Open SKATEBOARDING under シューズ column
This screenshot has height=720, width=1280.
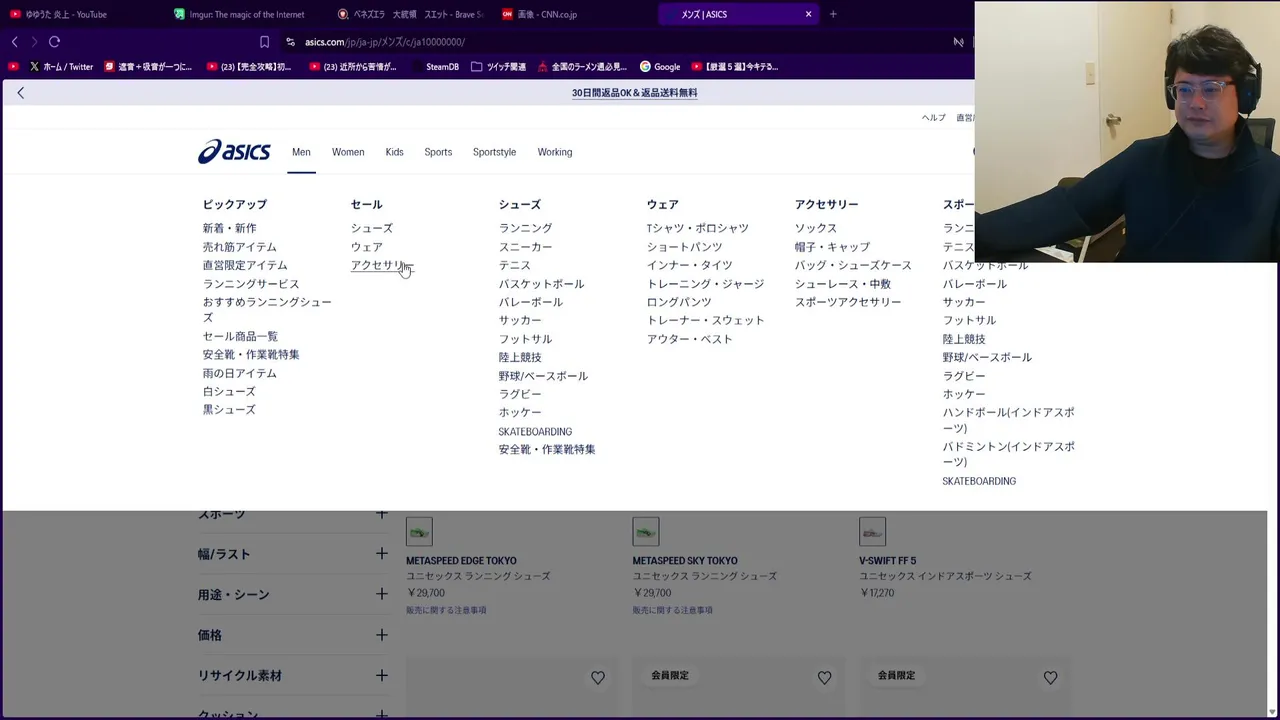point(535,432)
